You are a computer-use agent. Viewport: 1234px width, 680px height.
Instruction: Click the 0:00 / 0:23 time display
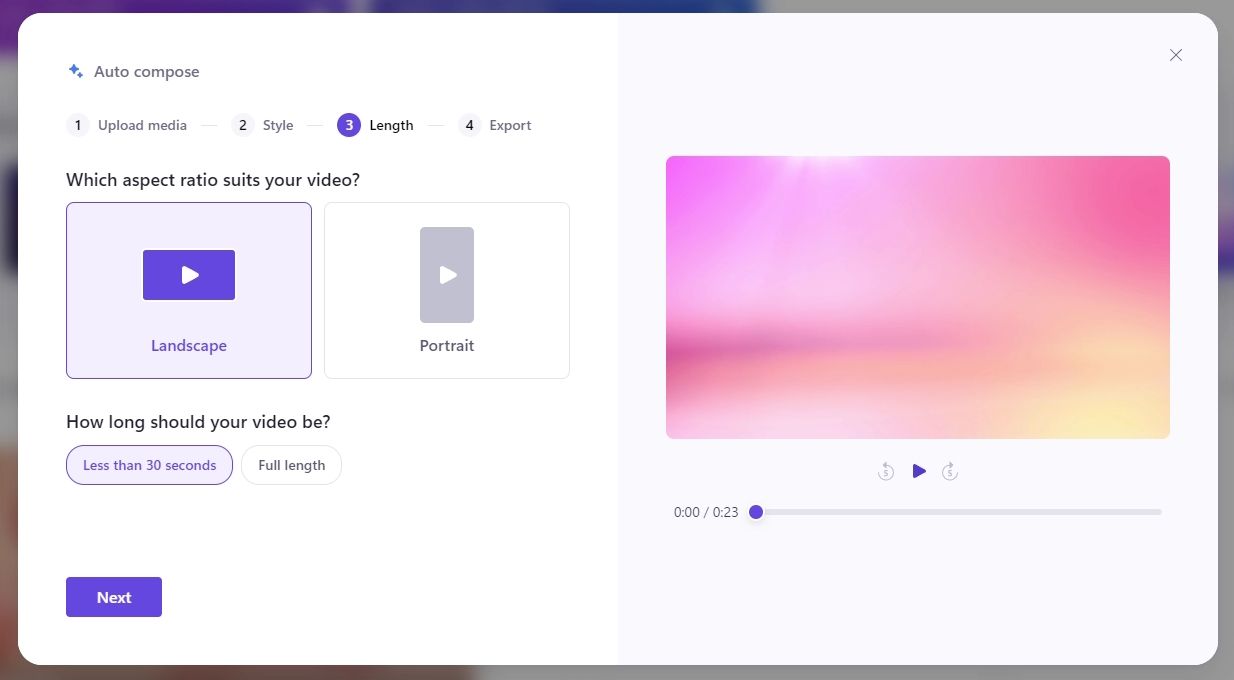706,512
